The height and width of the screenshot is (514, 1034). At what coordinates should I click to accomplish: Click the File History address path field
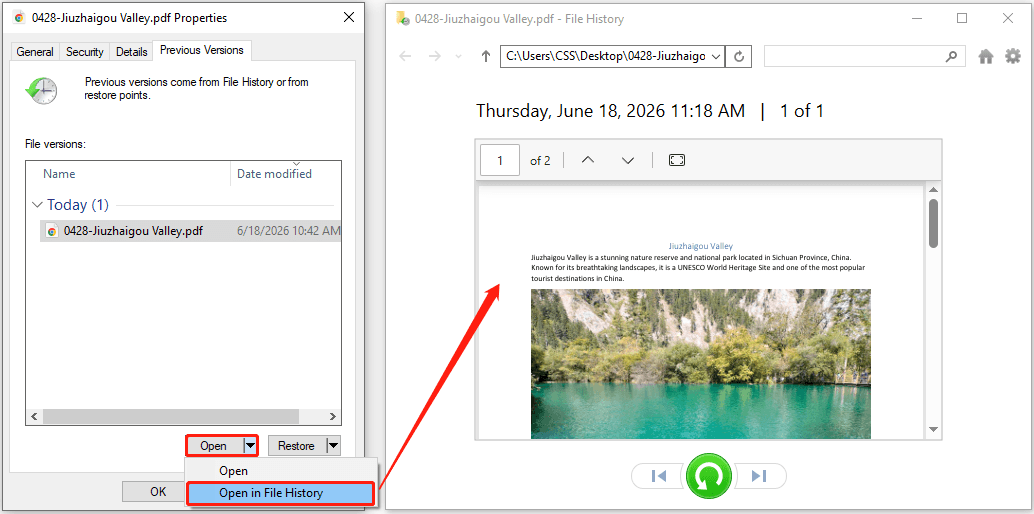coord(605,57)
